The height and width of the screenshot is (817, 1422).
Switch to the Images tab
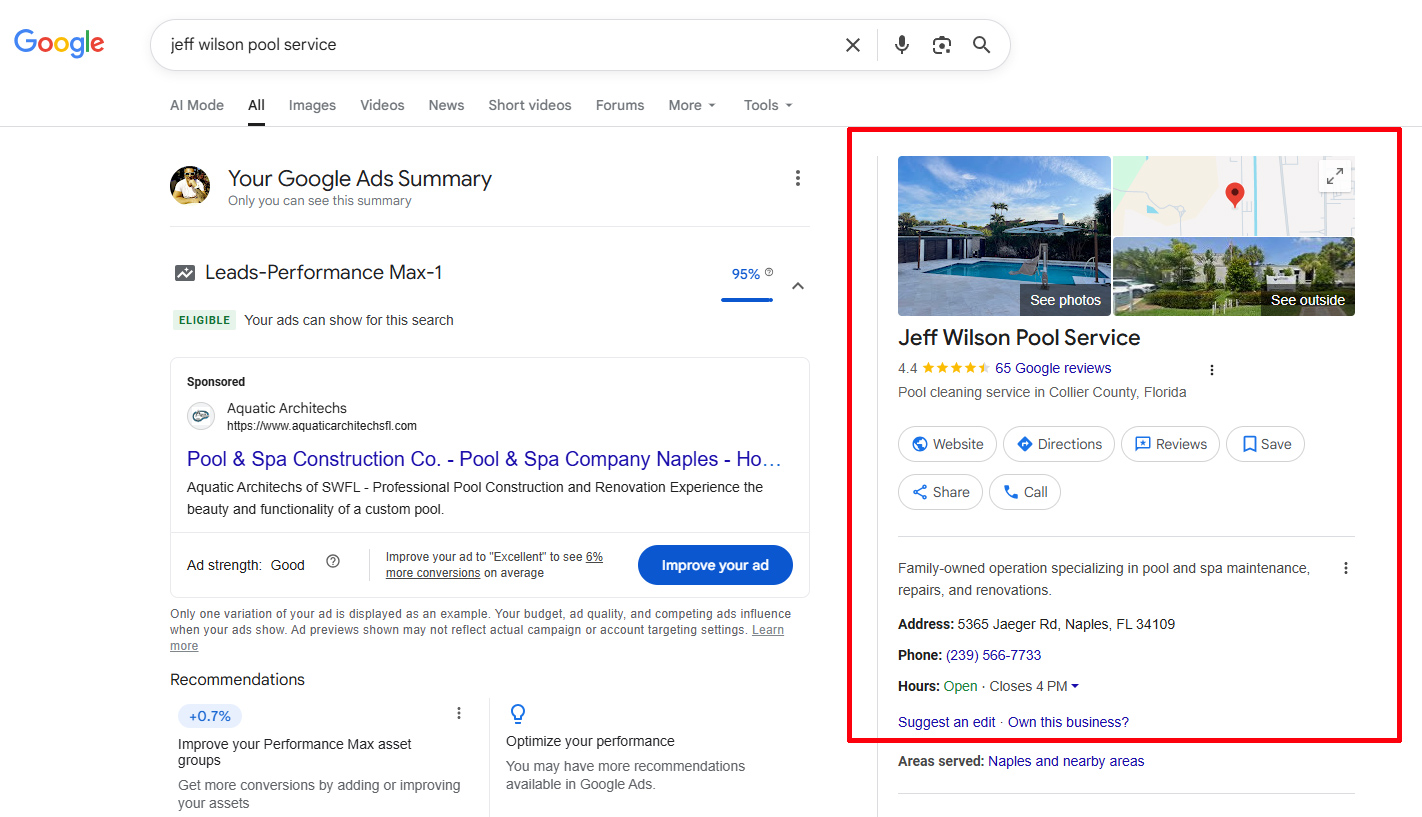click(x=312, y=105)
